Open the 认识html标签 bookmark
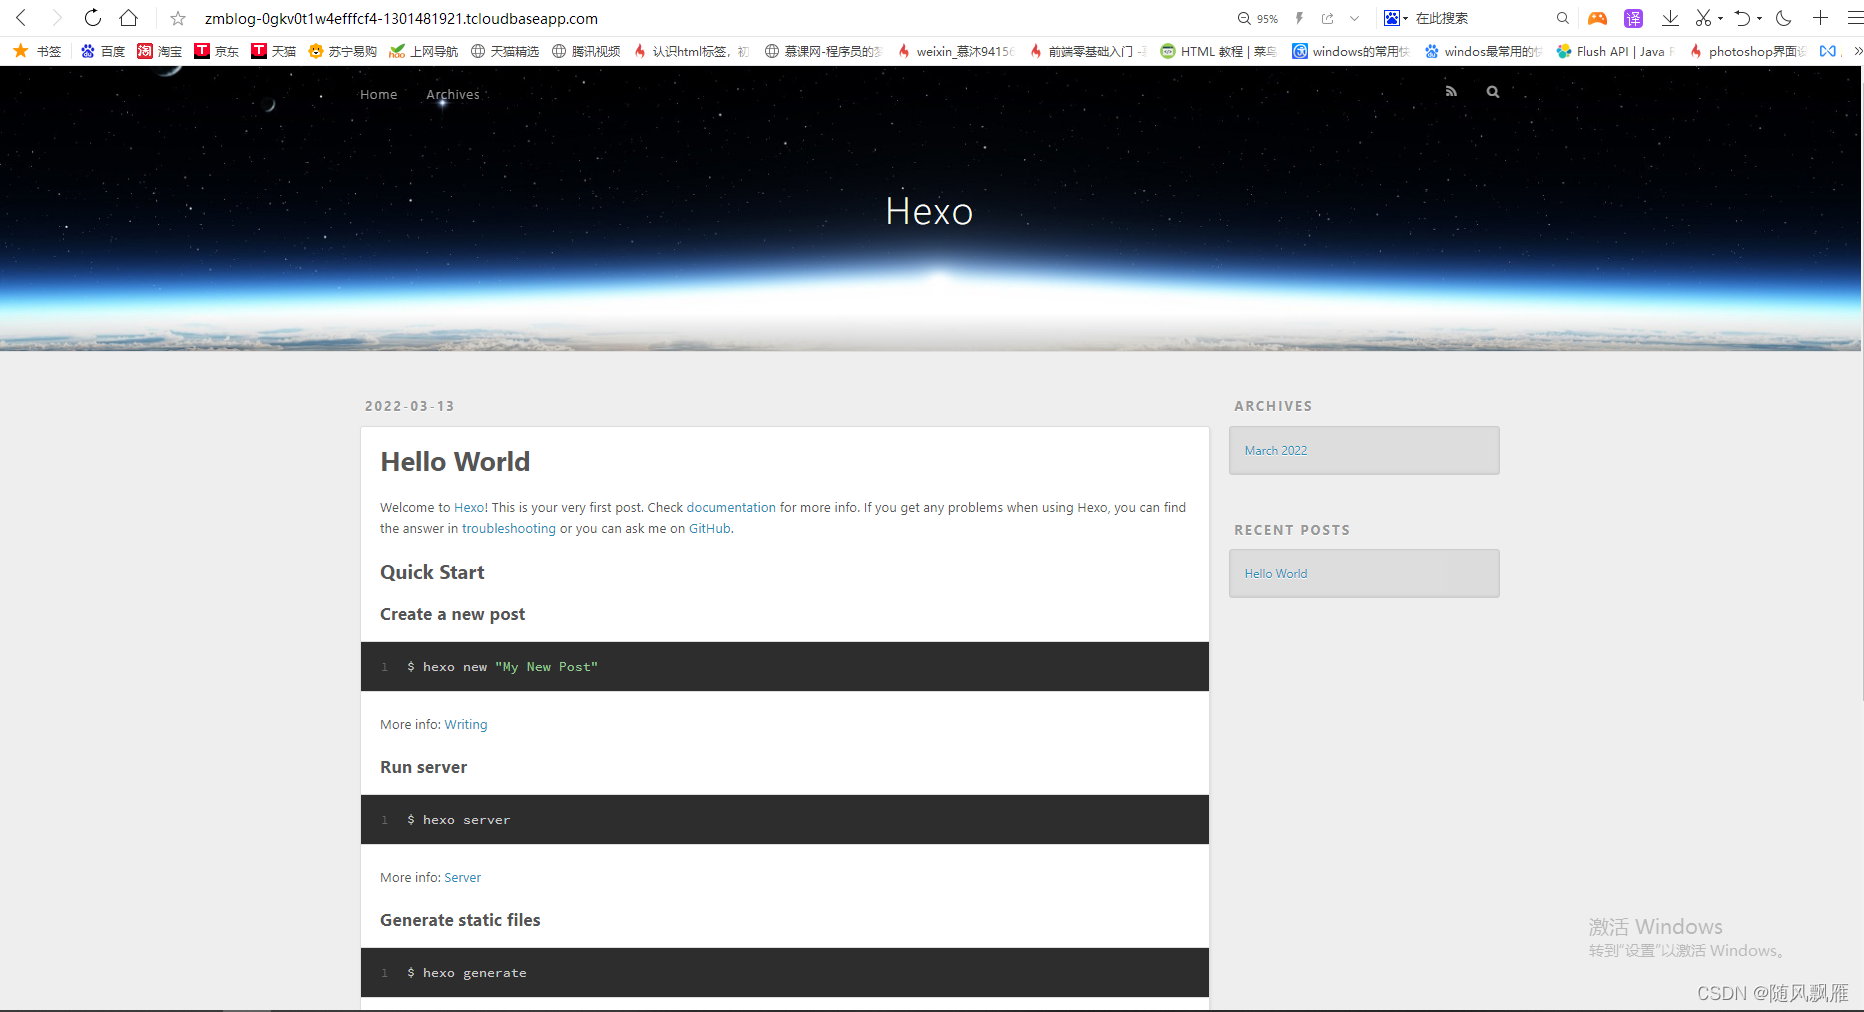The height and width of the screenshot is (1012, 1864). click(692, 51)
